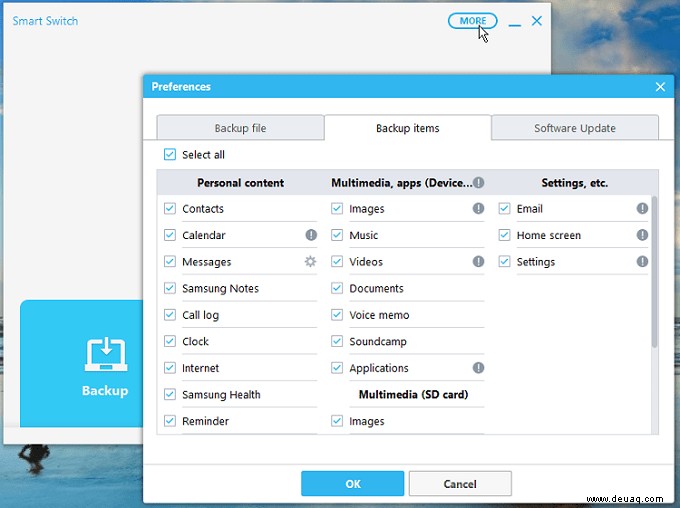Click info icon in device Images row

coord(478,209)
